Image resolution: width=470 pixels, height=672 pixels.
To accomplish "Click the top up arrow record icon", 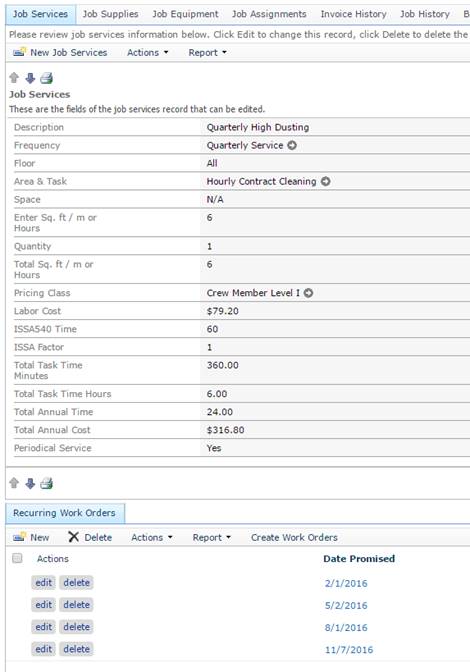I will (x=14, y=78).
